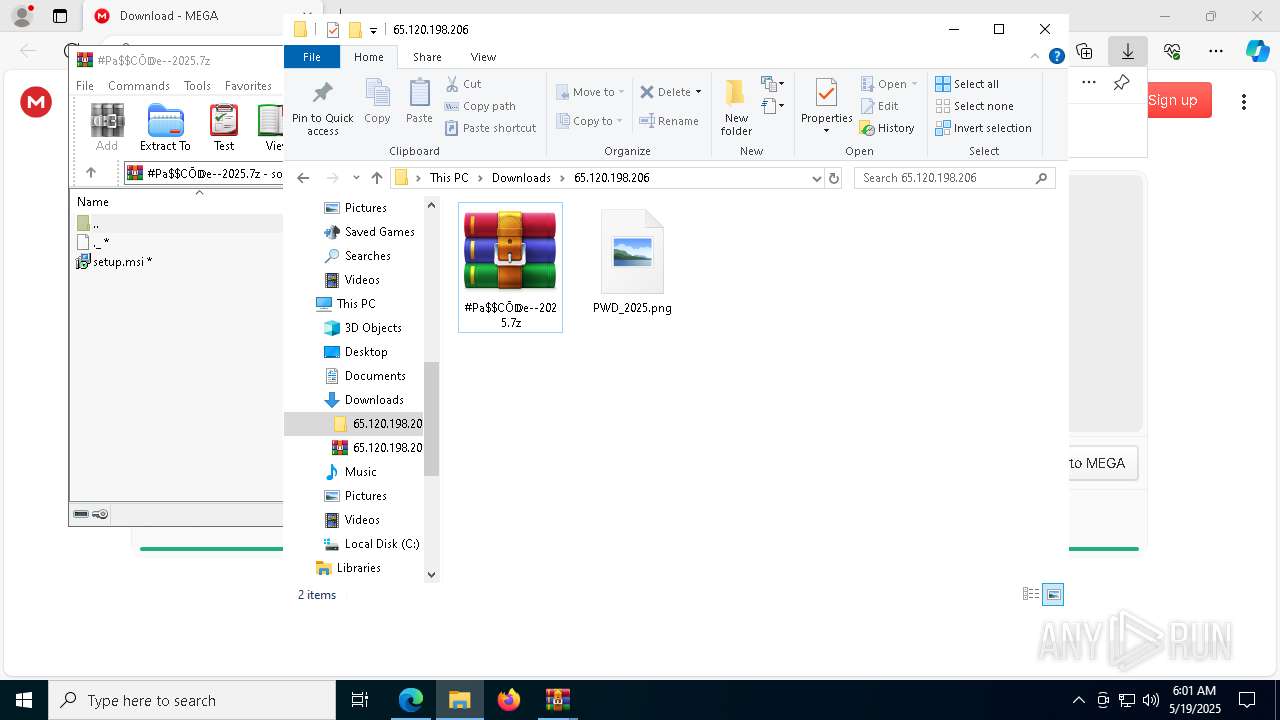
Task: Expand Move to dropdown
Action: pos(621,92)
